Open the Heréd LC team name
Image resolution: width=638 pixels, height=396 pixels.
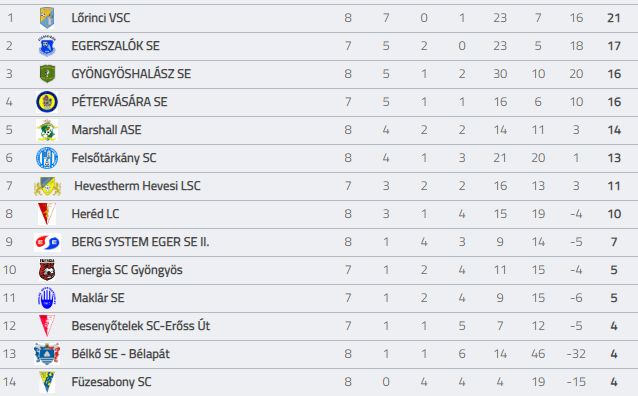tap(95, 214)
